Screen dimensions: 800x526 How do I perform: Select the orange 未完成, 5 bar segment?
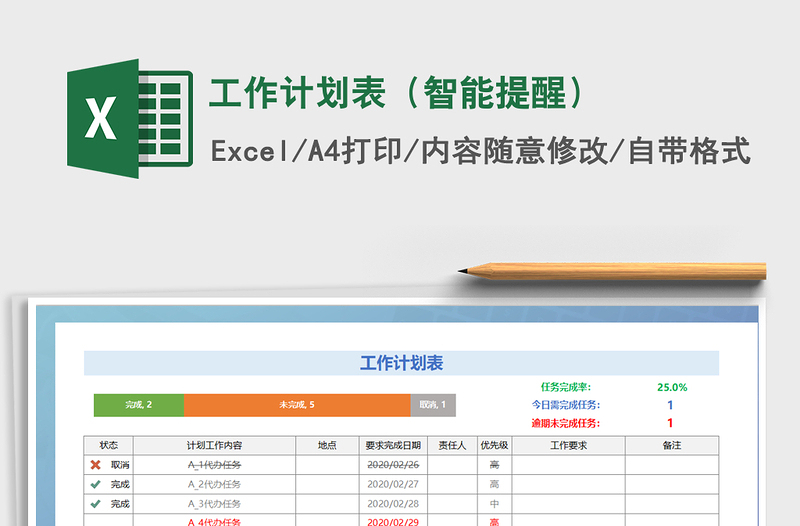(x=297, y=405)
